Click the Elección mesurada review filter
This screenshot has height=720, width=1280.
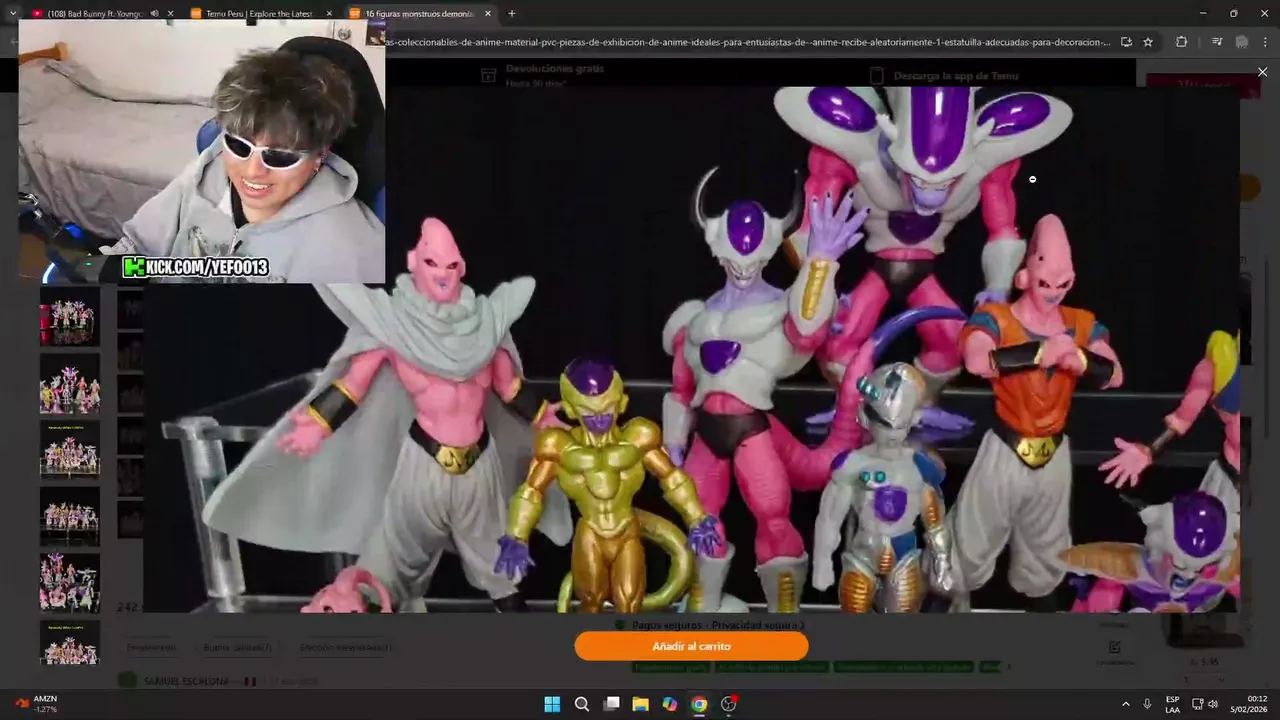point(345,648)
